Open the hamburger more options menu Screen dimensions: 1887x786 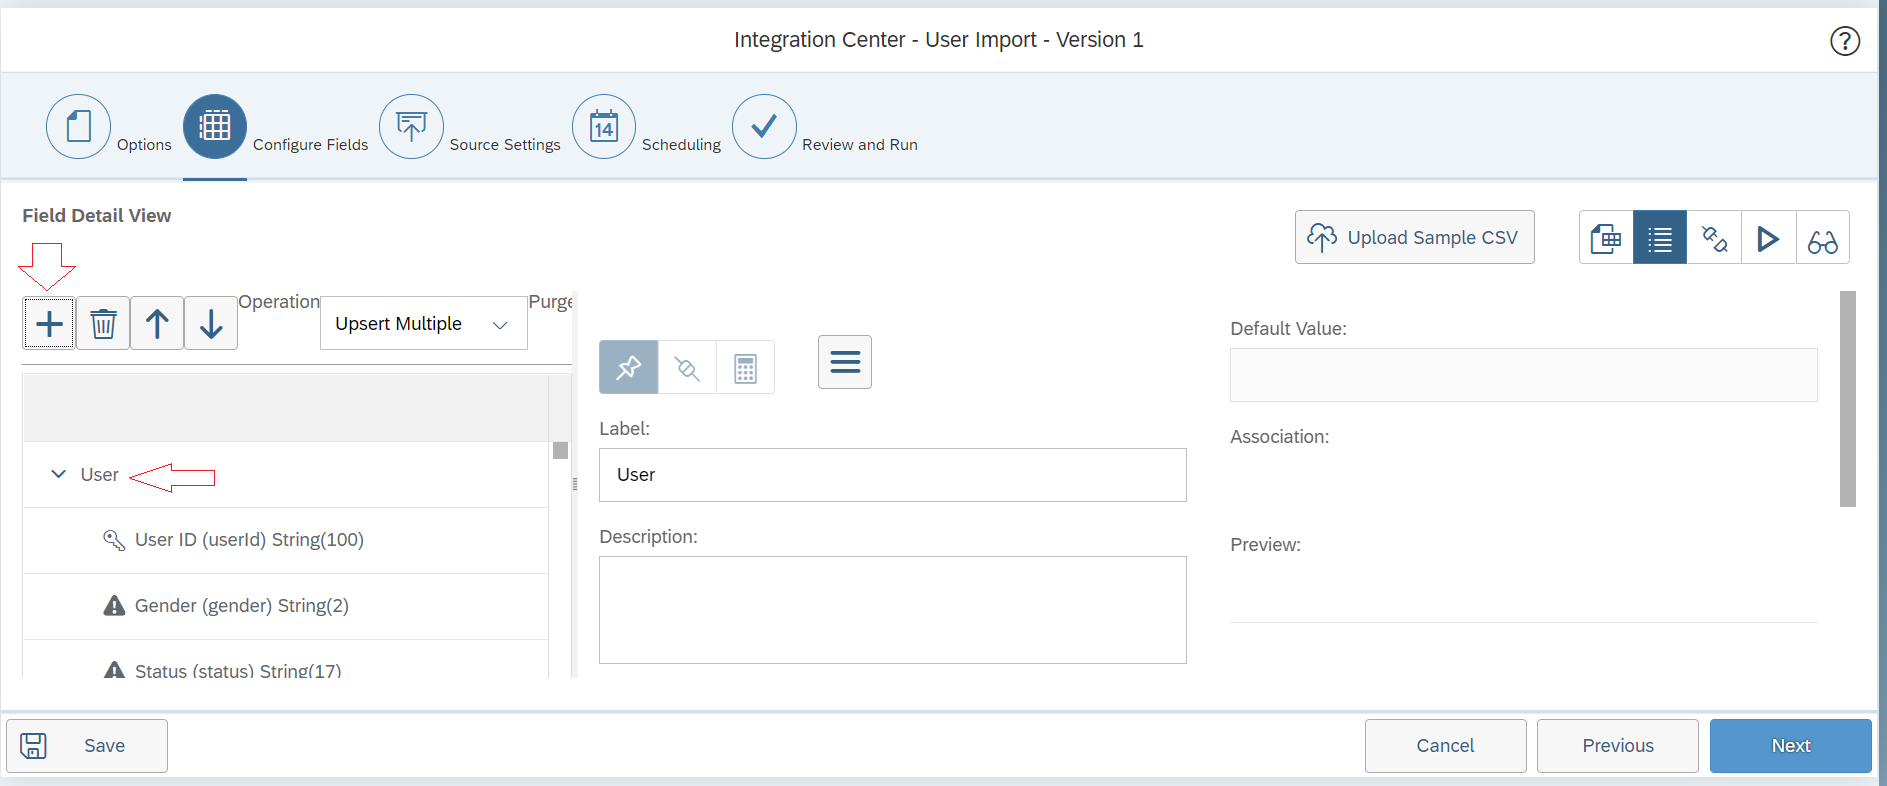click(x=845, y=362)
